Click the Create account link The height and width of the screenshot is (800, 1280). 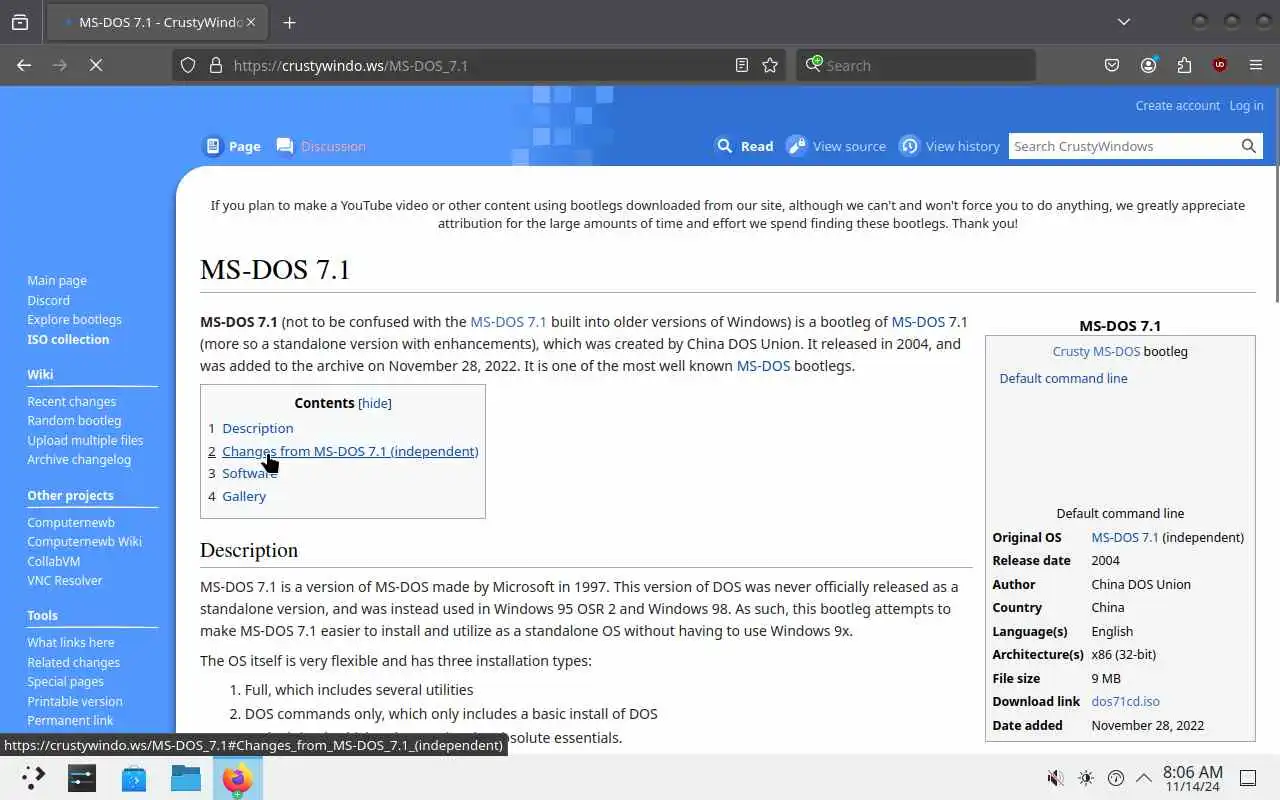click(x=1177, y=105)
